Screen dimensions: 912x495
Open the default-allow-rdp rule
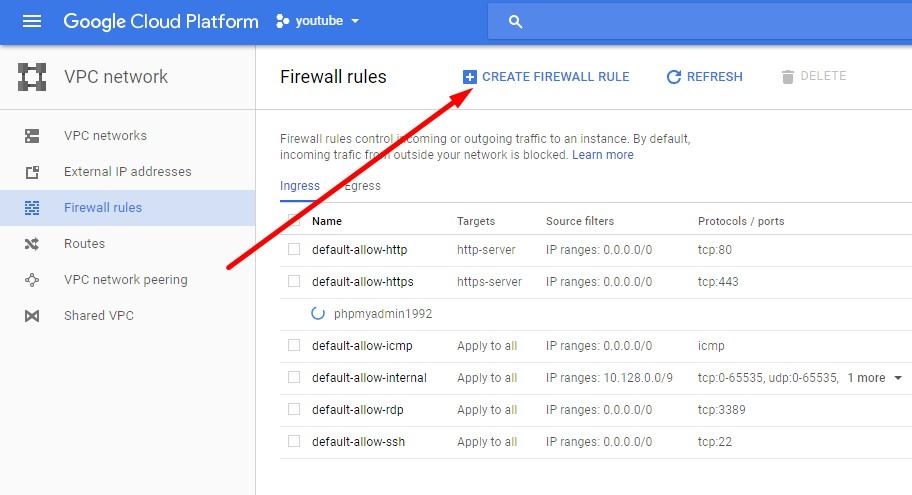click(357, 409)
